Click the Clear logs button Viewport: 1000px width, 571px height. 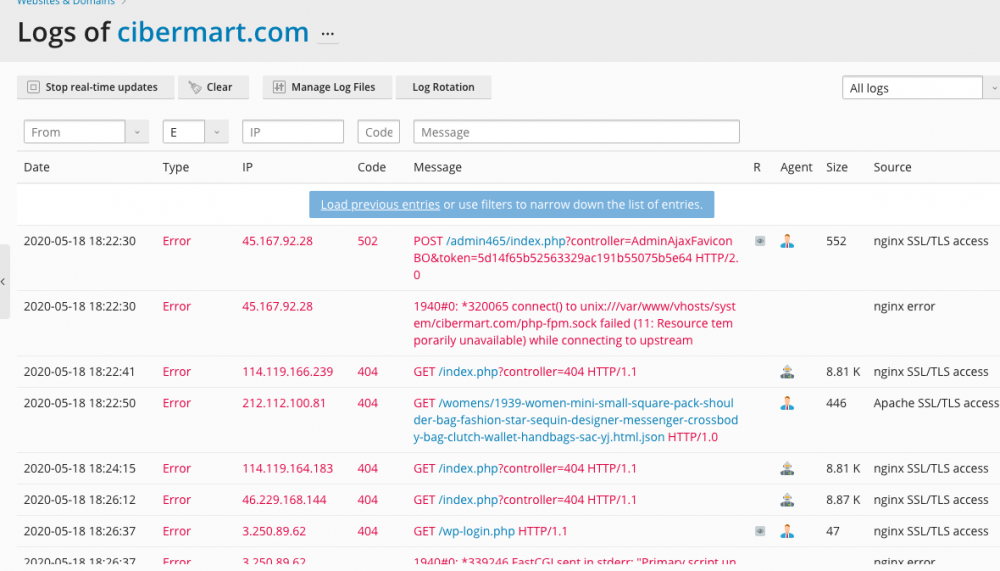[x=213, y=87]
